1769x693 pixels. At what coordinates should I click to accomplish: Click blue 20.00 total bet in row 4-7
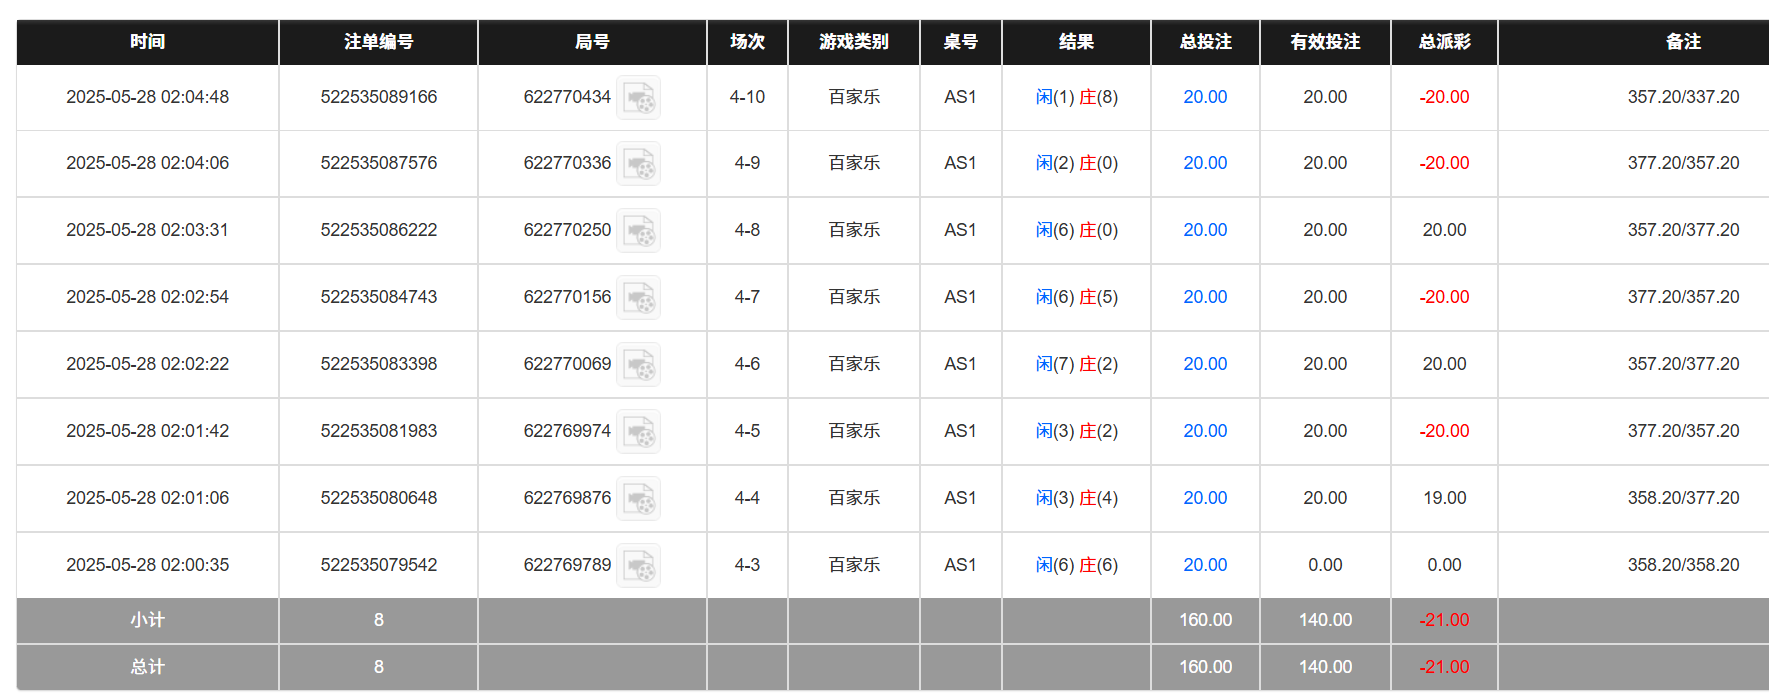click(1205, 297)
